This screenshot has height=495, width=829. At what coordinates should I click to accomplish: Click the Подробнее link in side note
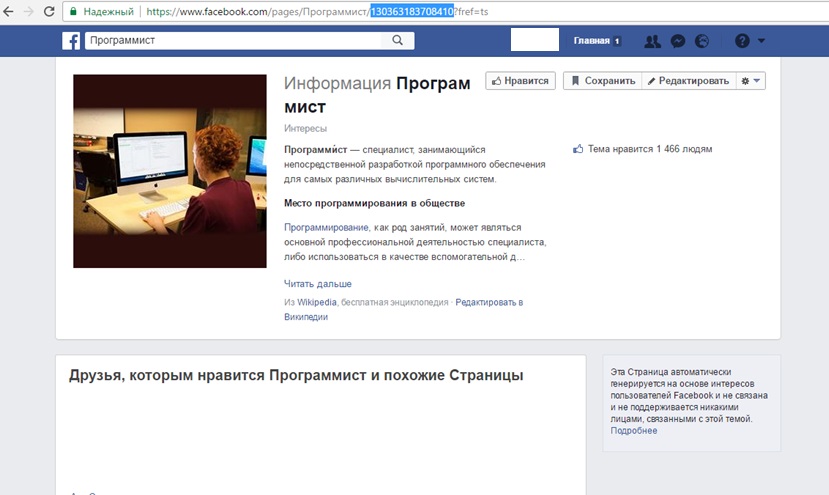tap(634, 430)
